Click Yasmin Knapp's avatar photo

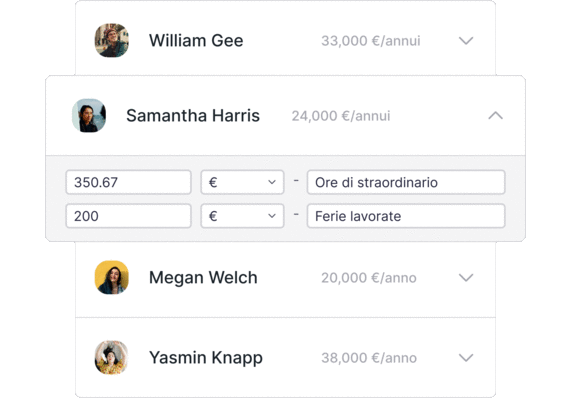[x=112, y=357]
